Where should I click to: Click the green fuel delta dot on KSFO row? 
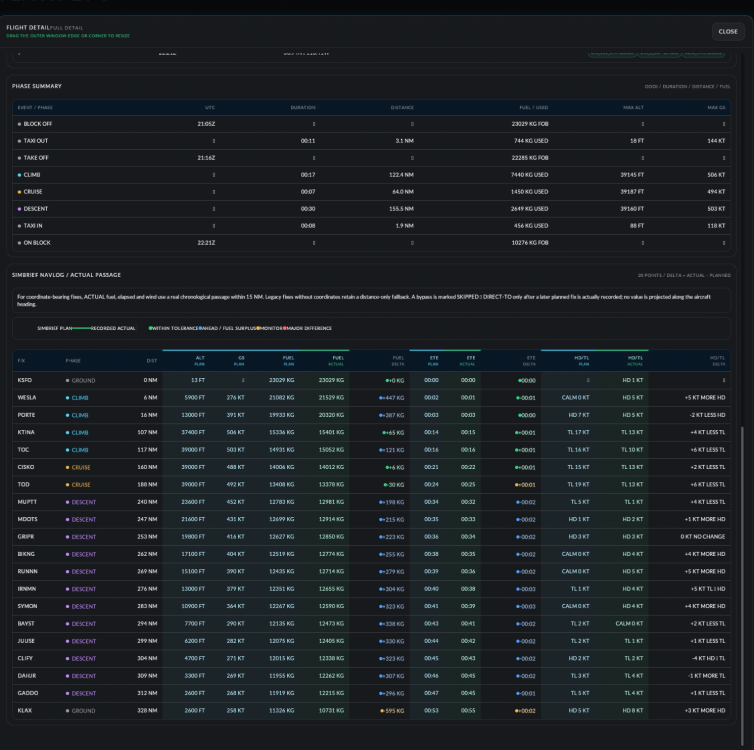tap(387, 380)
